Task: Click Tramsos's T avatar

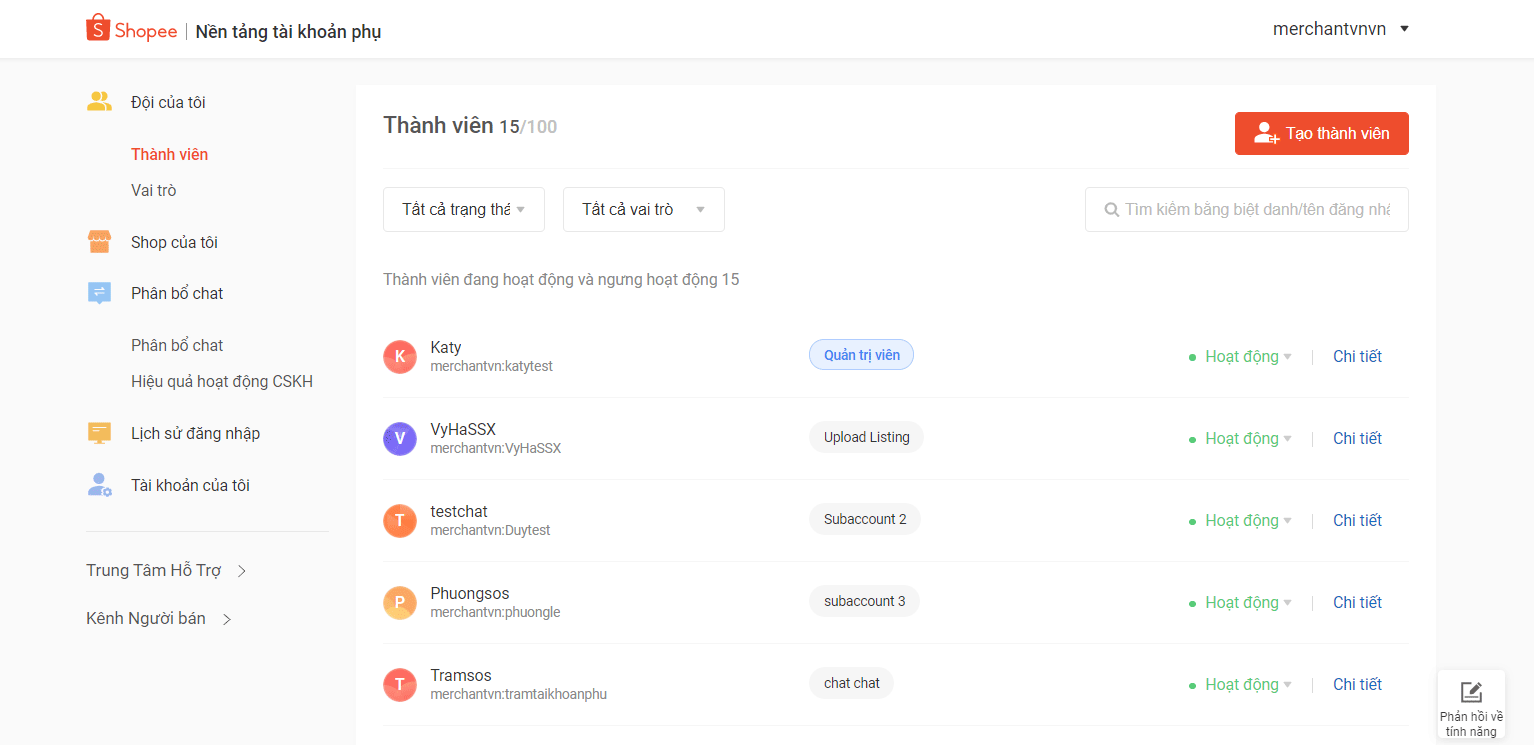Action: (x=400, y=685)
